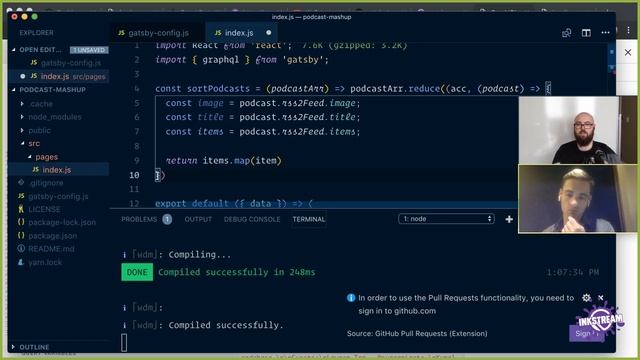Open the gatsby-config.js editor tab
Viewport: 640px width, 360px height.
pos(157,33)
